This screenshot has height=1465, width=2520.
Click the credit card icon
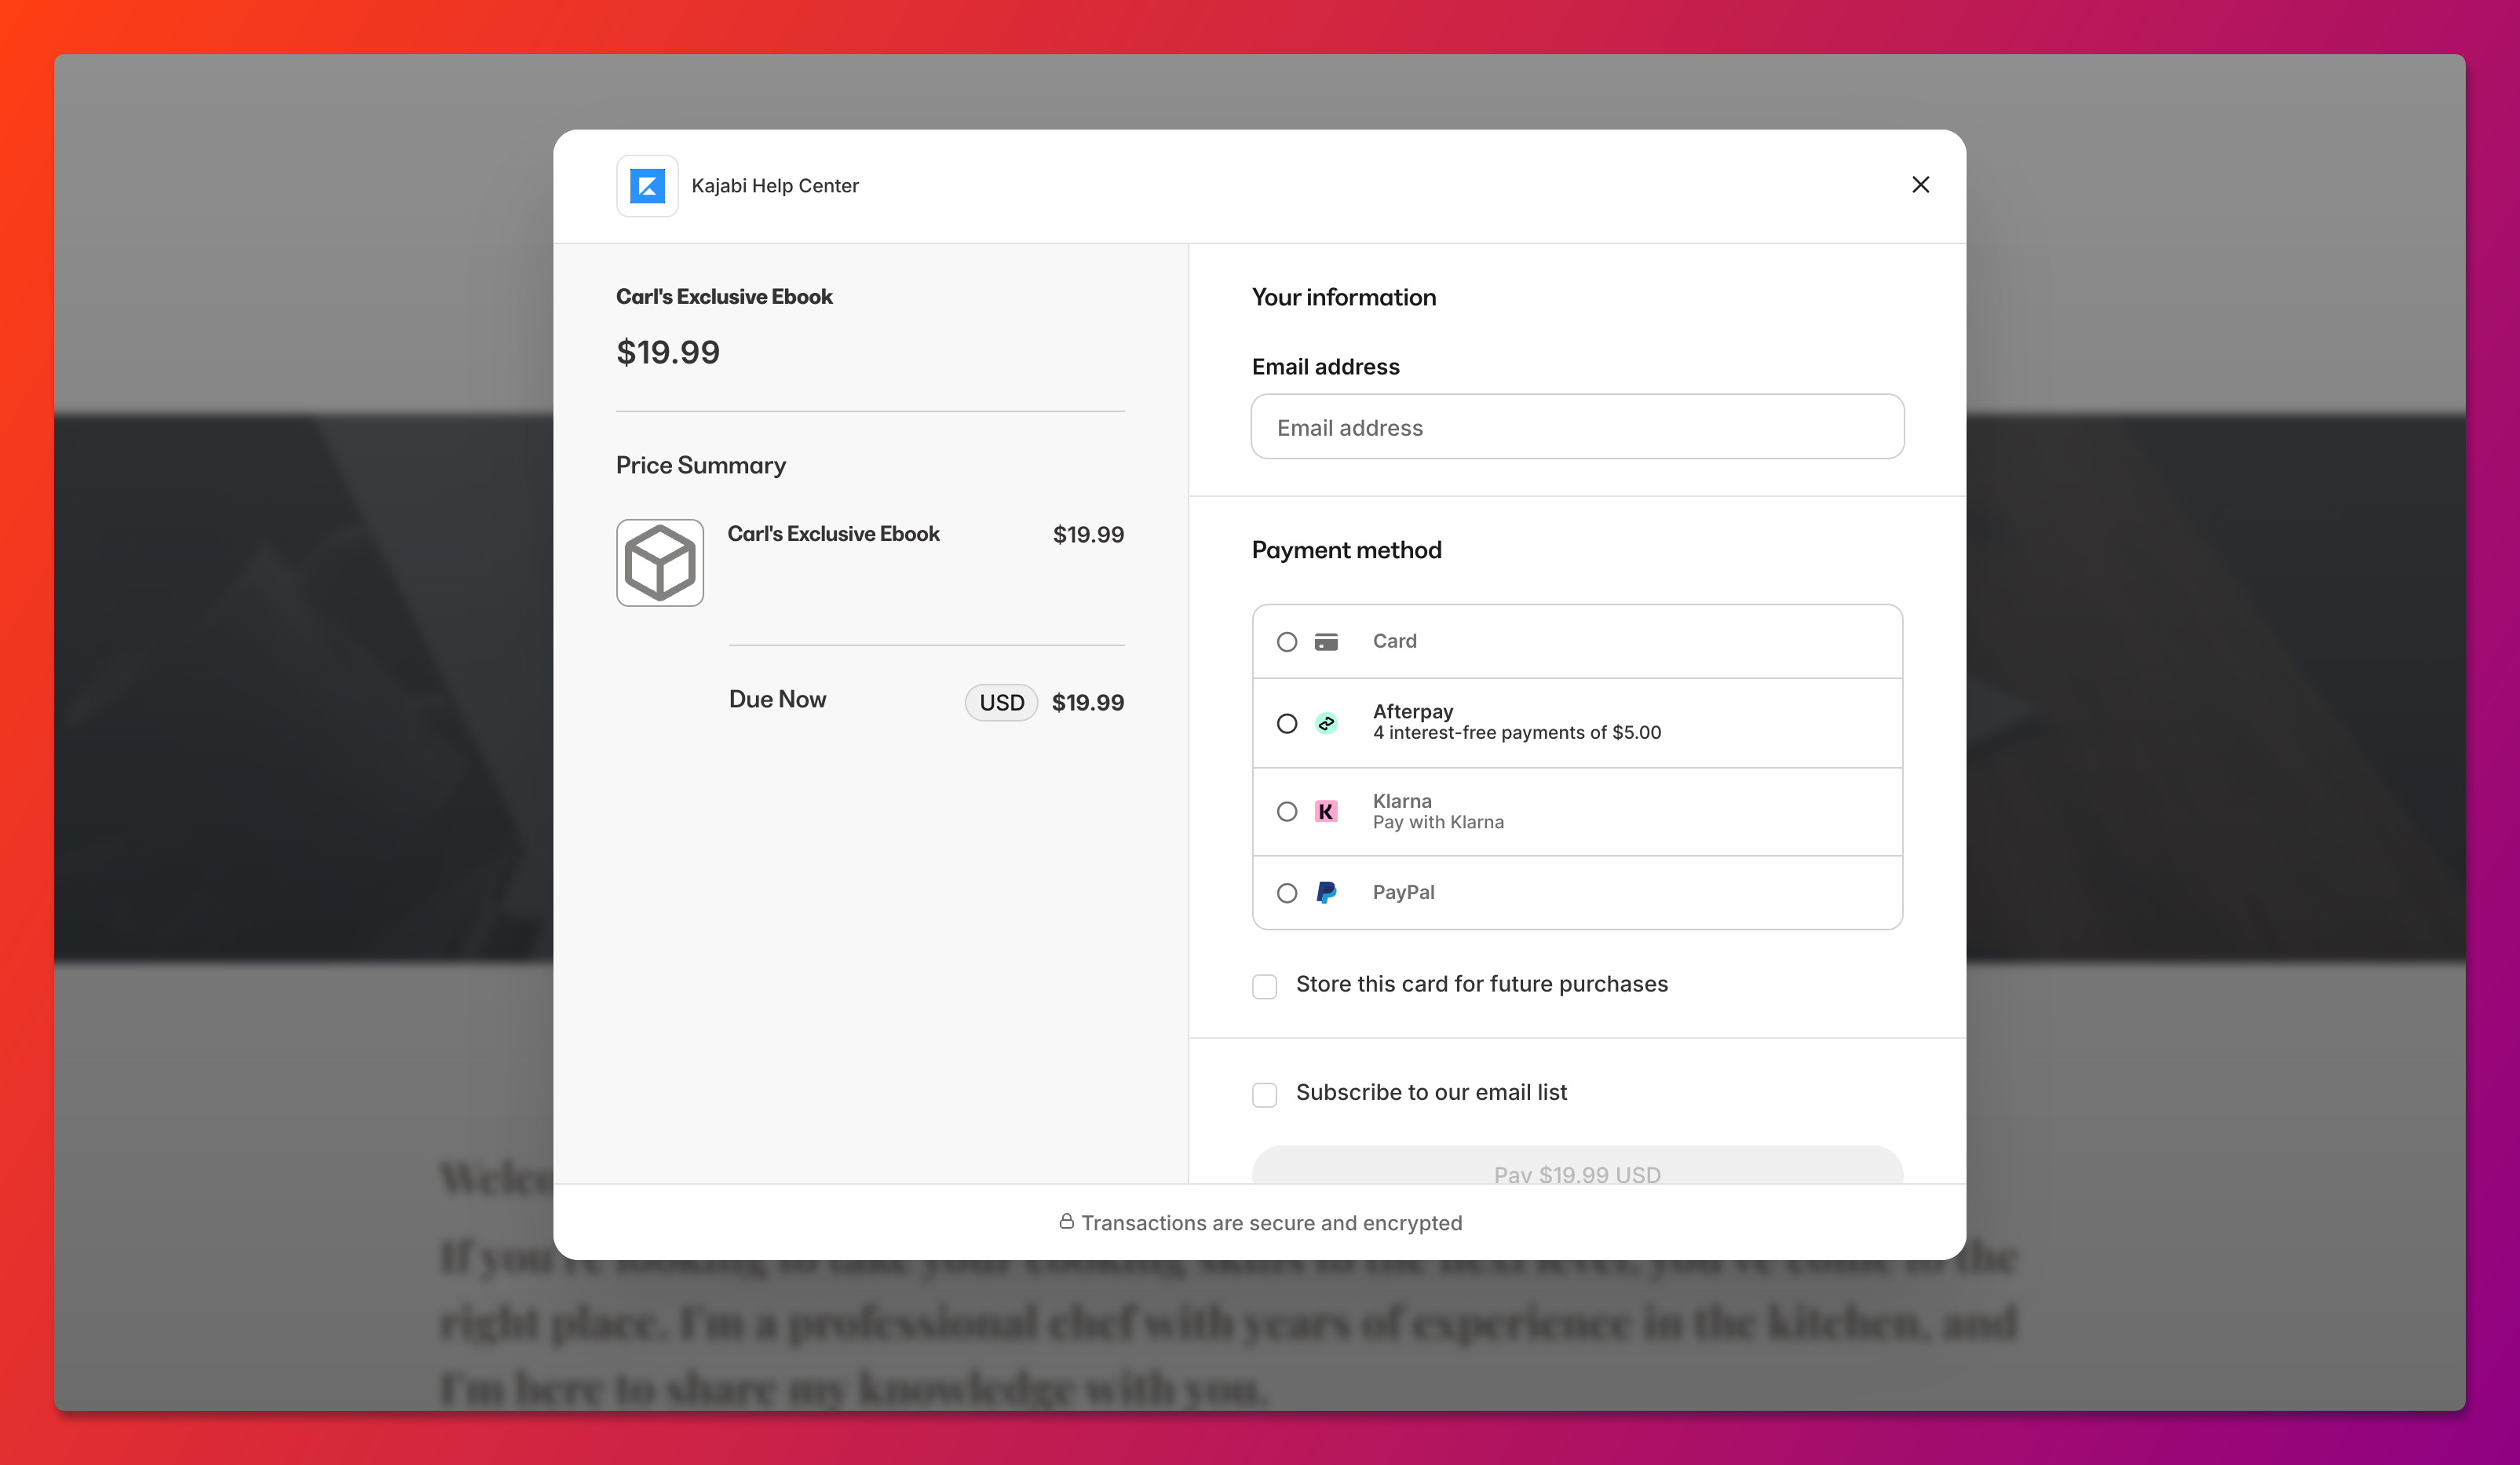(1326, 642)
